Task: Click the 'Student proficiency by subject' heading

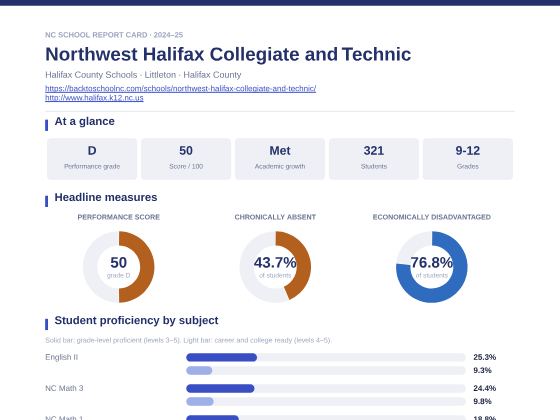Action: (136, 320)
